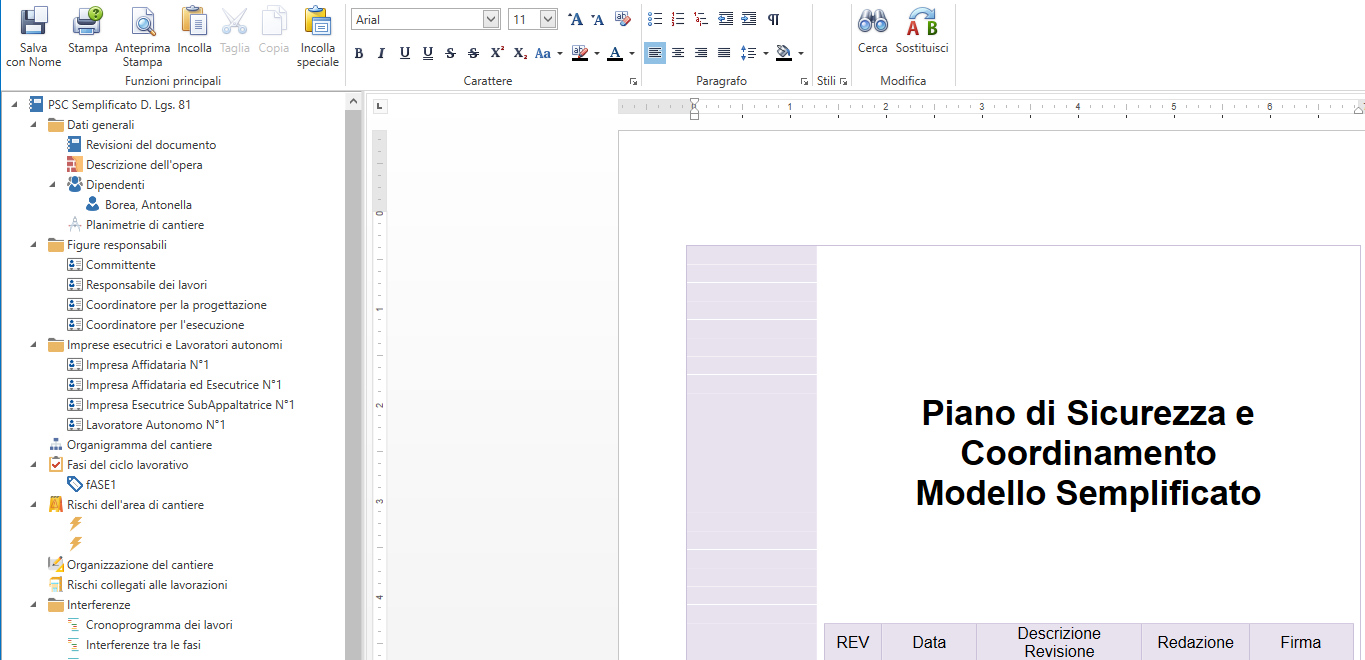Screen dimensions: 1365x660
Task: Collapse Fasi del ciclo lavorativo node
Action: (34, 465)
